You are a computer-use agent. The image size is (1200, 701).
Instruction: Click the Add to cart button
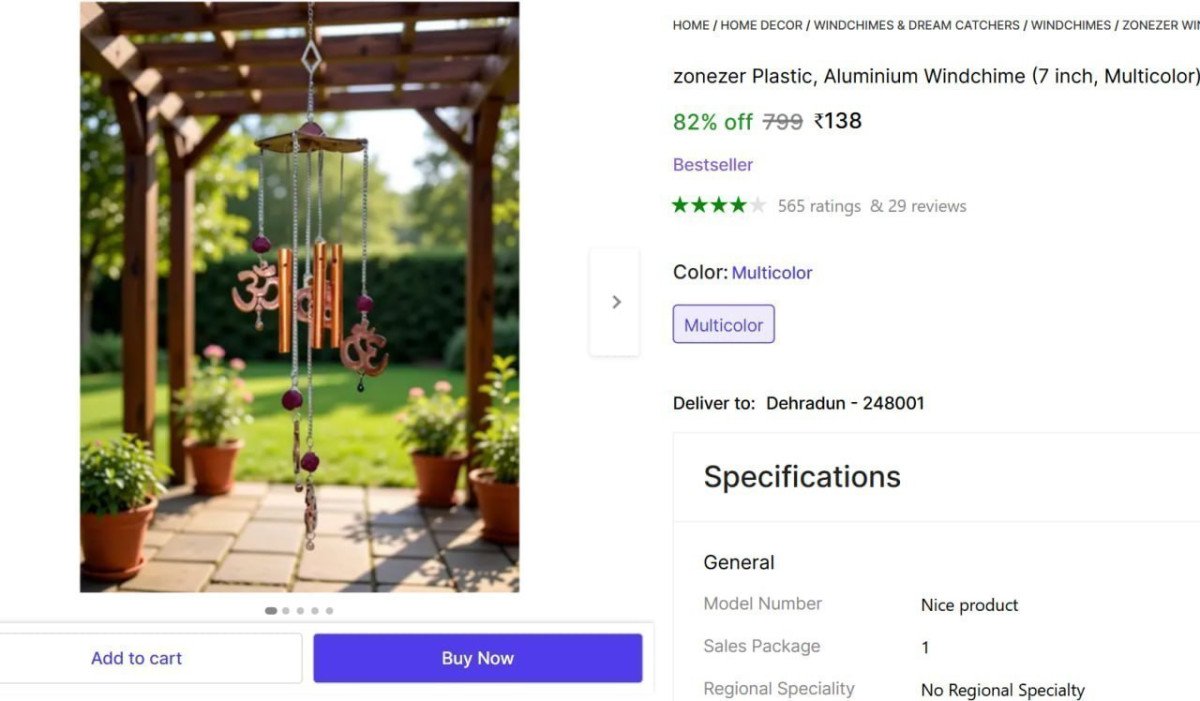(136, 657)
